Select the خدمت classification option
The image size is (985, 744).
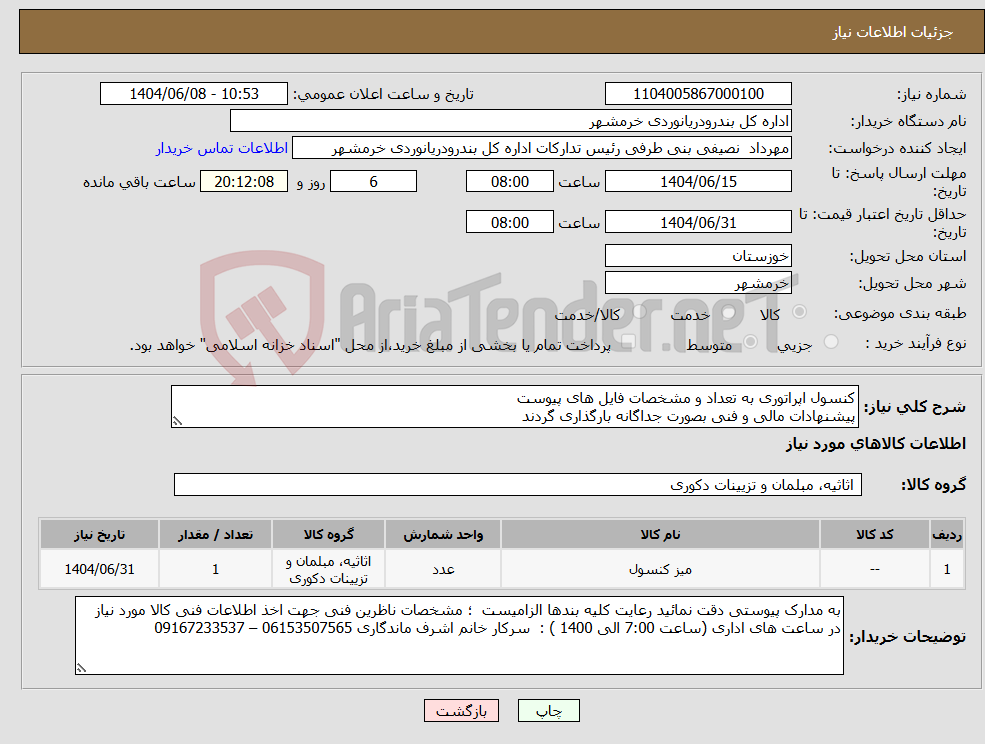tap(728, 312)
